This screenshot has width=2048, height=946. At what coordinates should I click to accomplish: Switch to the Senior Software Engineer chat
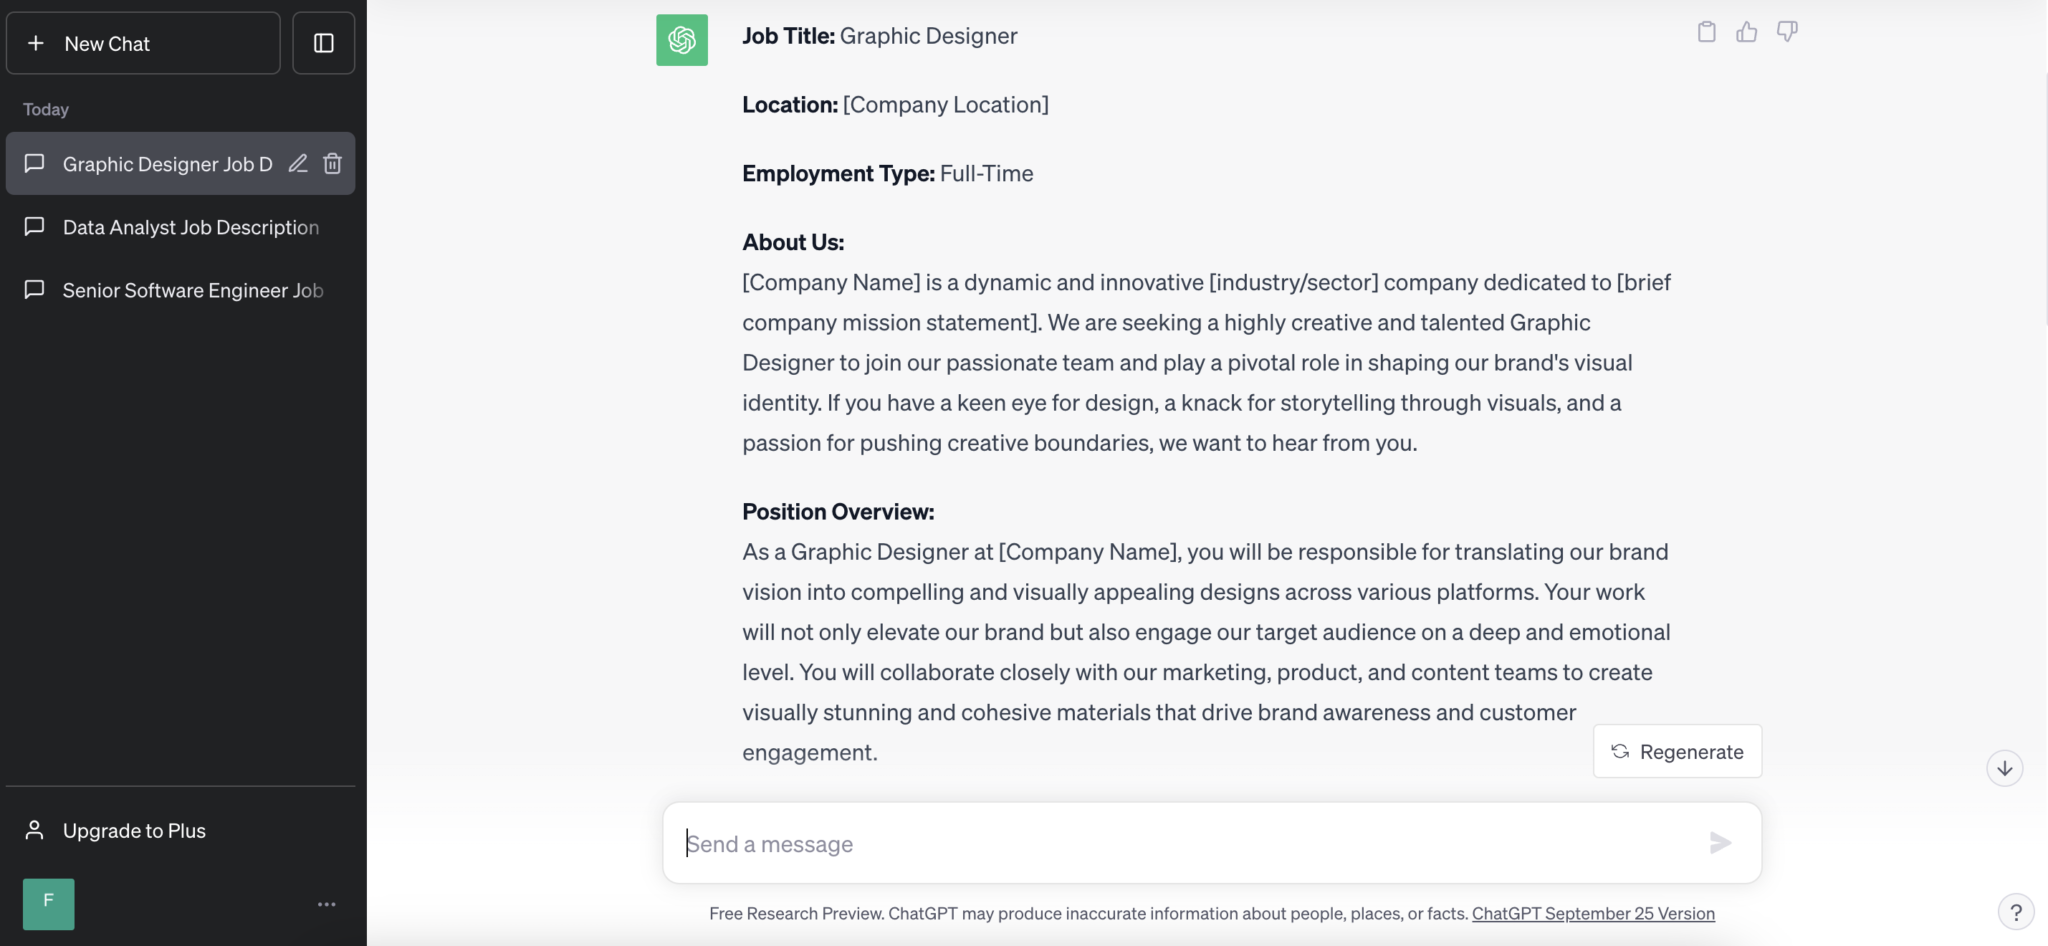tap(192, 290)
